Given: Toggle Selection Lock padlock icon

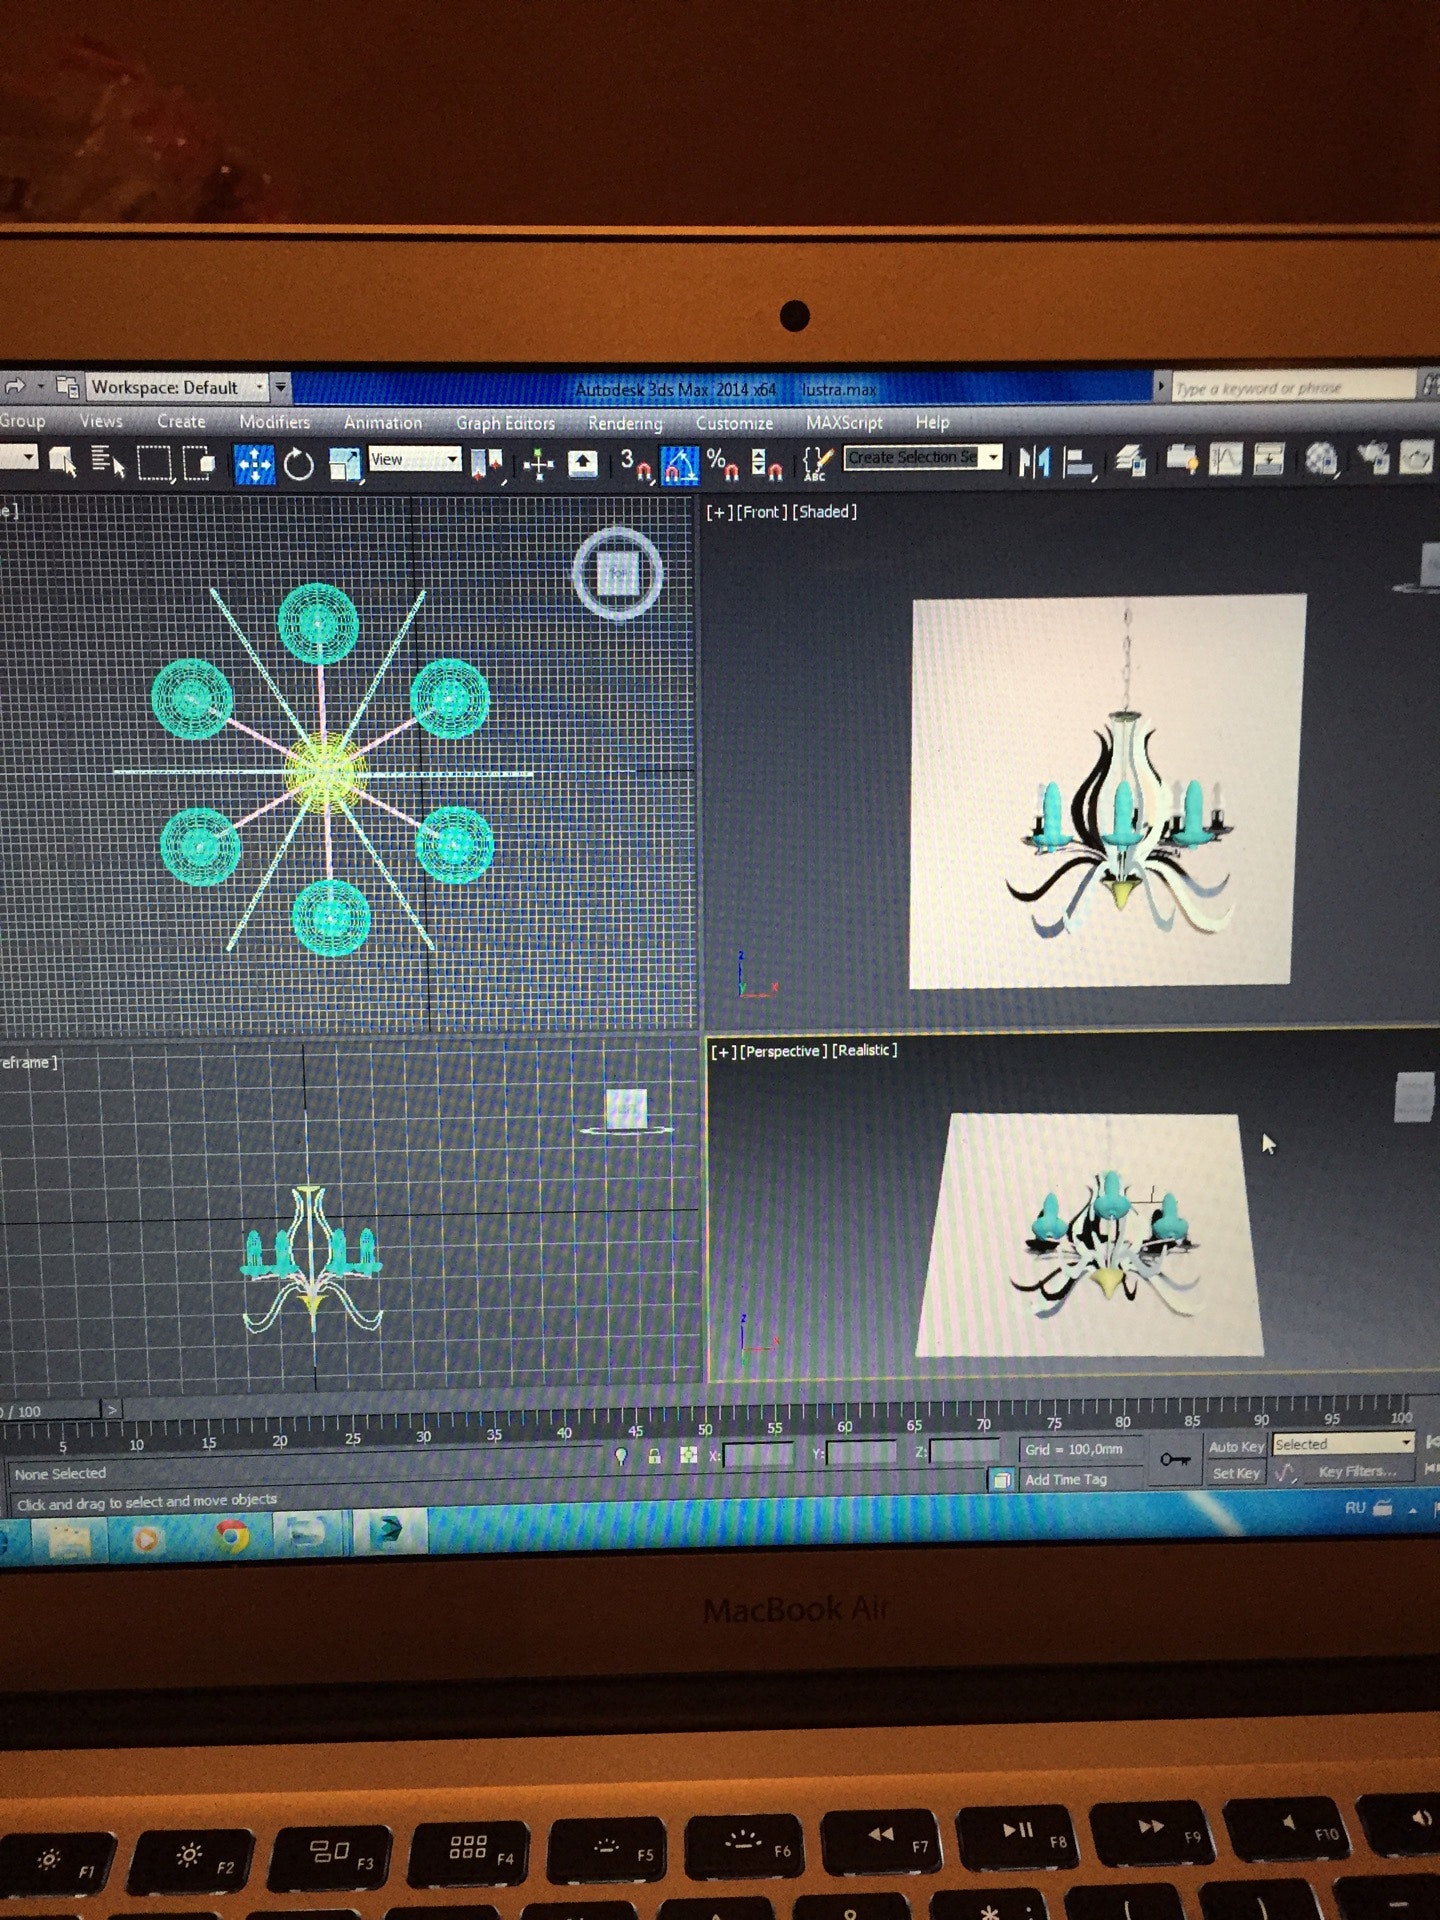Looking at the screenshot, I should pos(654,1457).
